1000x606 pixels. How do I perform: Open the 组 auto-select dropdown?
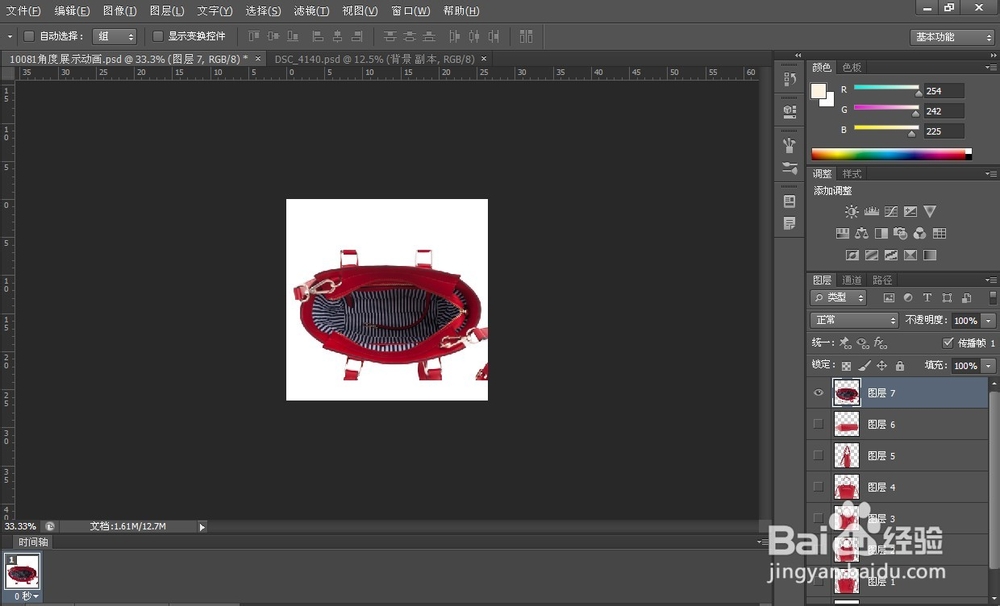[x=115, y=36]
